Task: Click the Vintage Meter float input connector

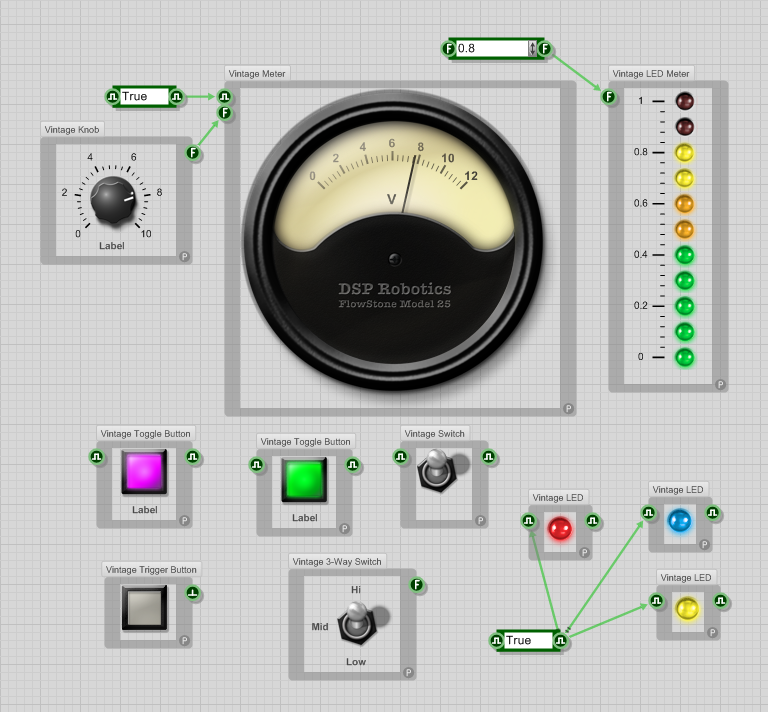Action: (225, 113)
